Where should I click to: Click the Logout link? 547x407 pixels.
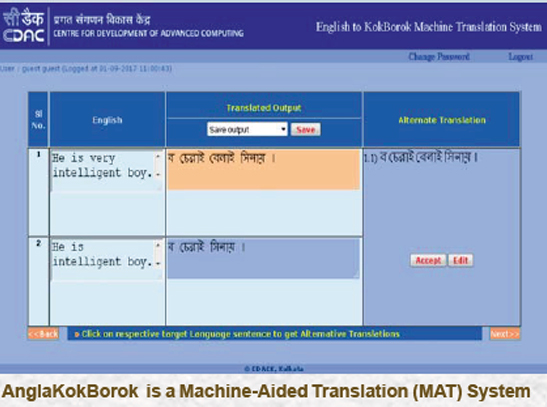pos(520,56)
